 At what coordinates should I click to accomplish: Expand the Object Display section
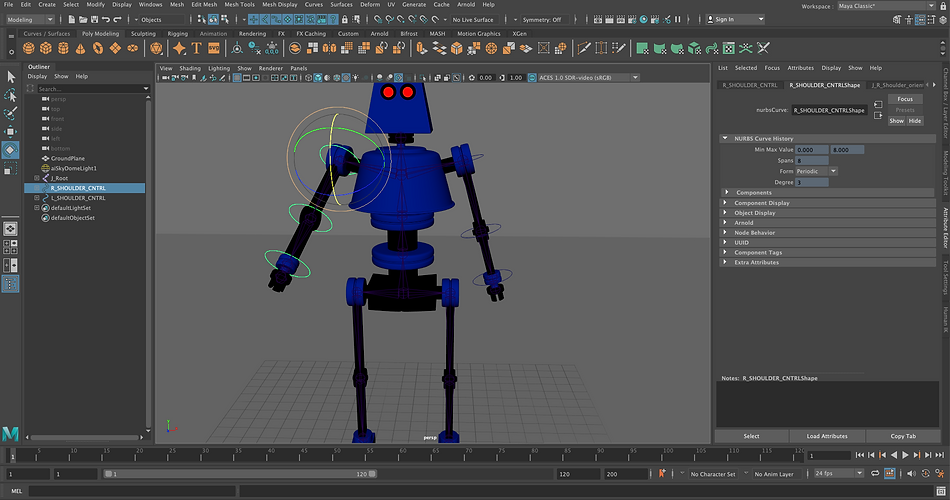click(725, 213)
